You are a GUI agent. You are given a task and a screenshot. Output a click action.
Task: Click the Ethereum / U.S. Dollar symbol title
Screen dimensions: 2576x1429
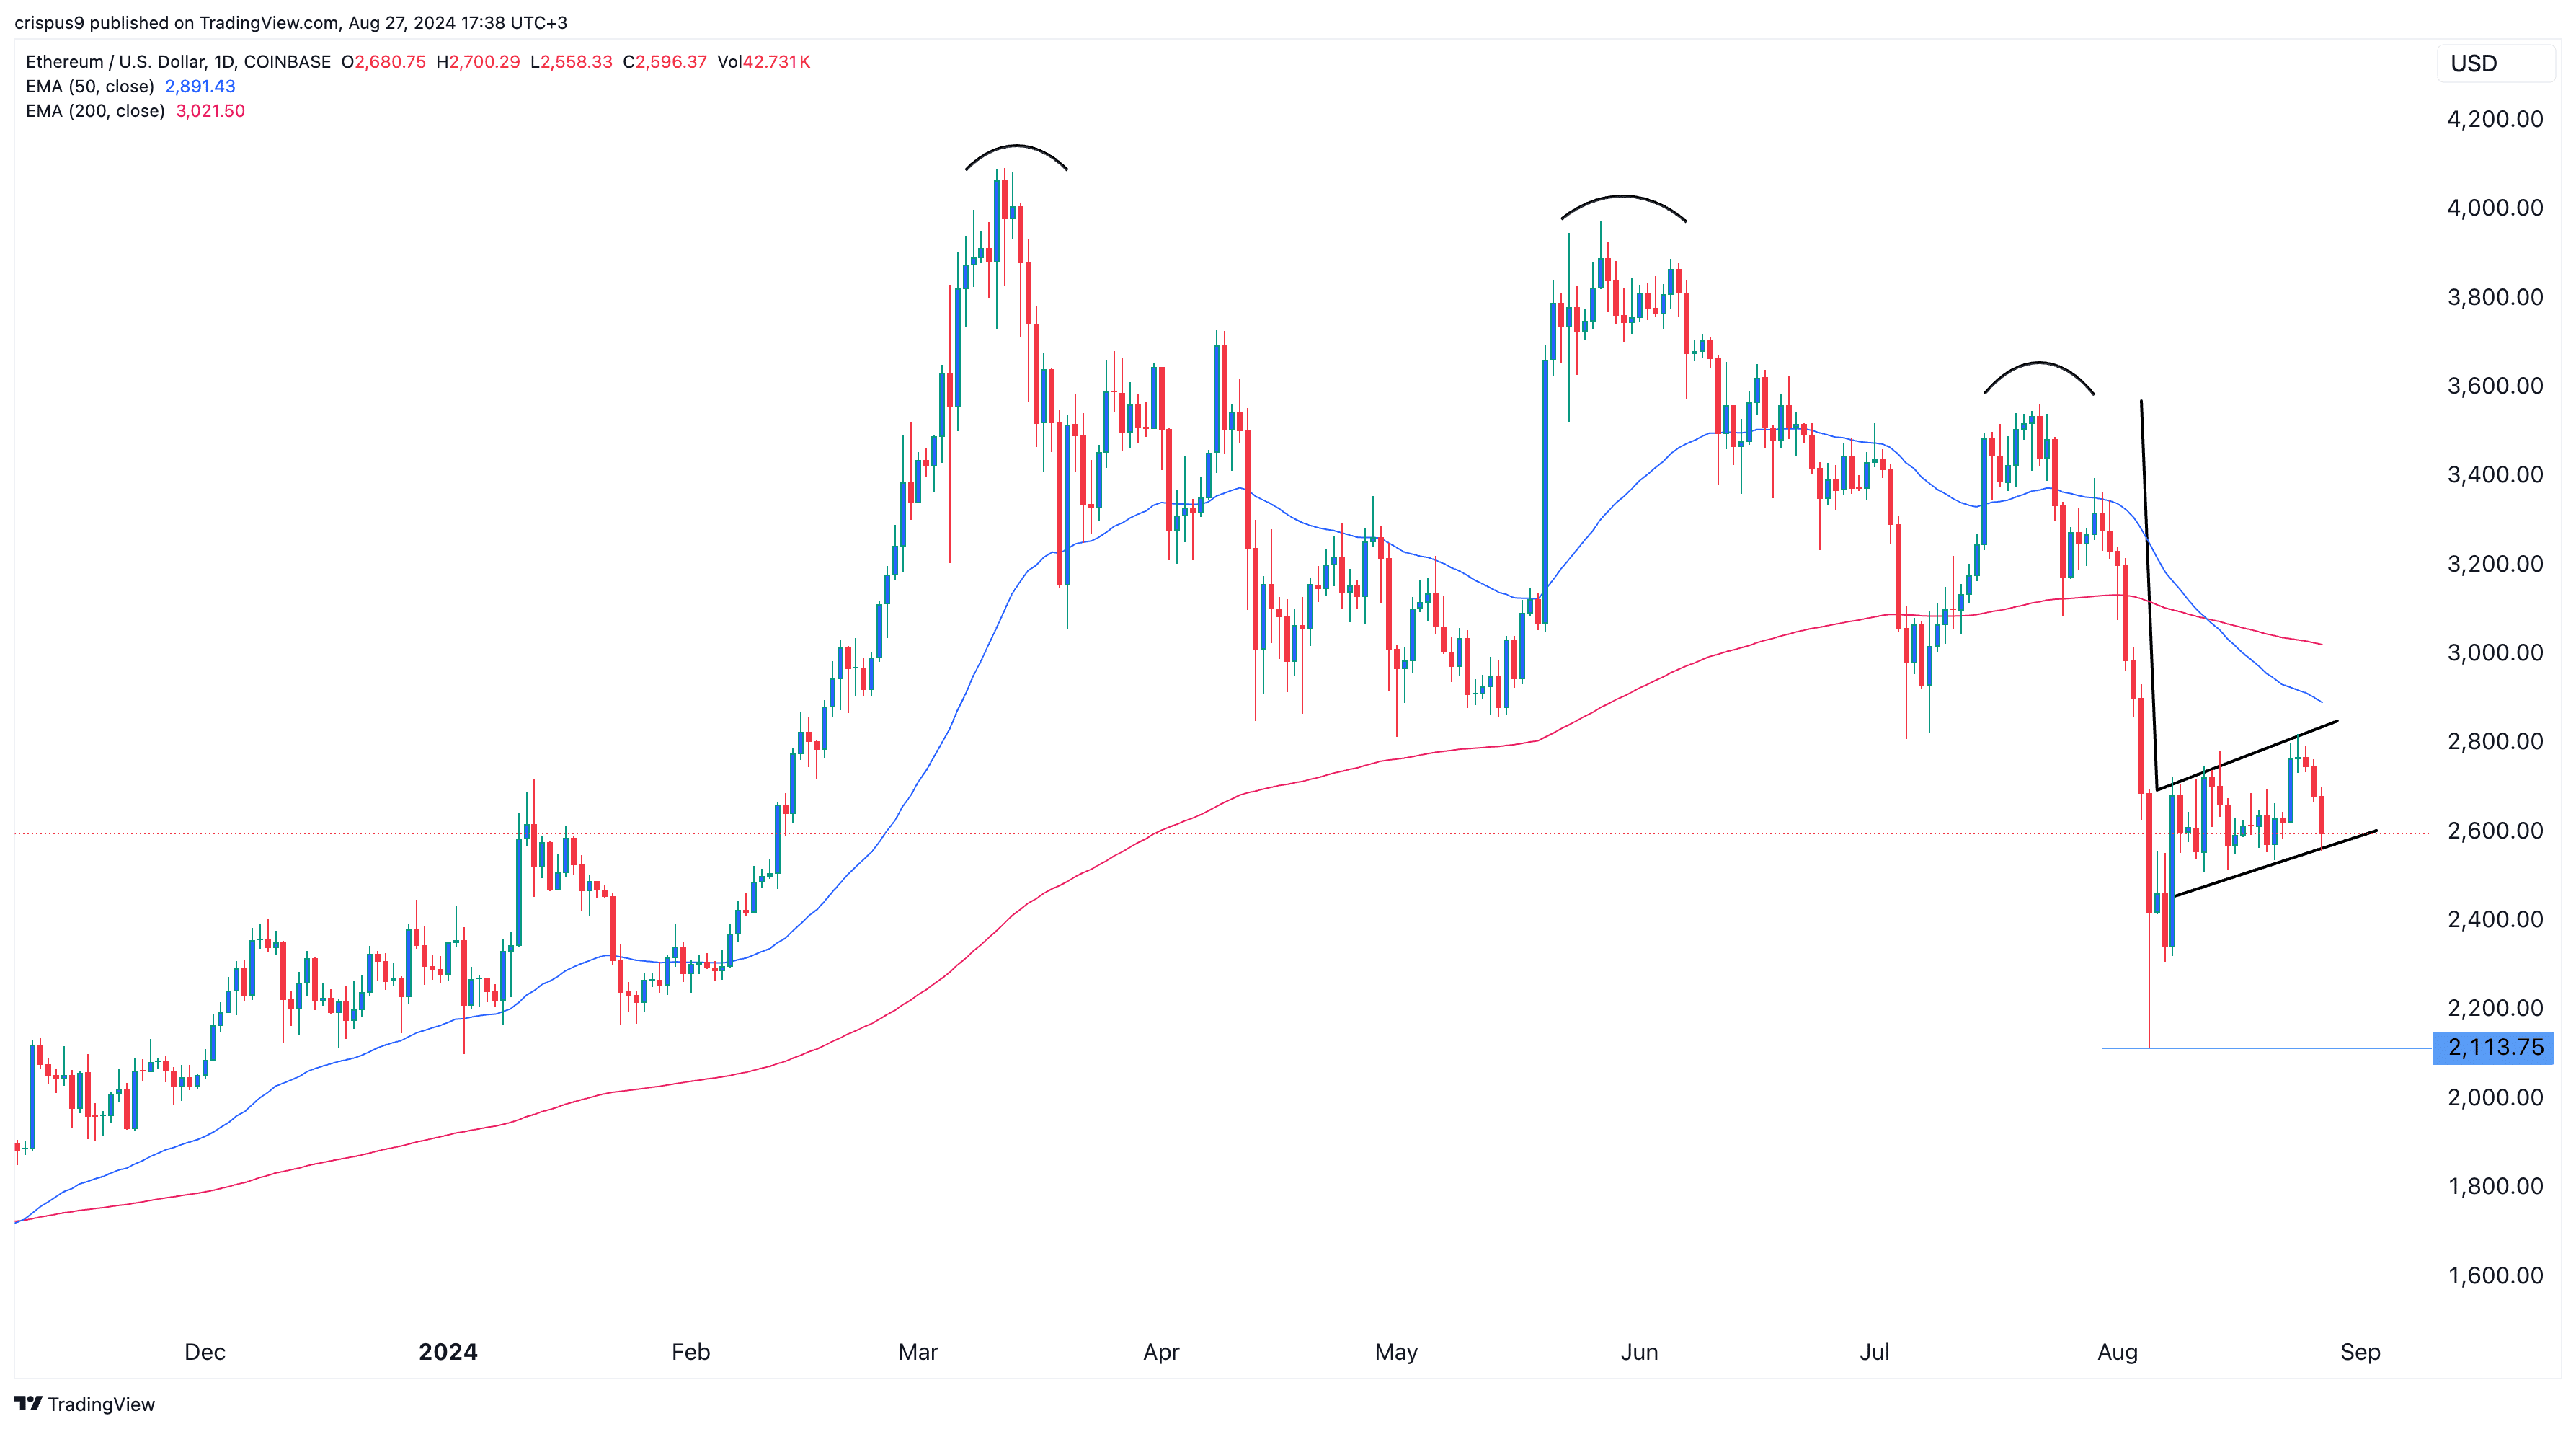coord(178,62)
